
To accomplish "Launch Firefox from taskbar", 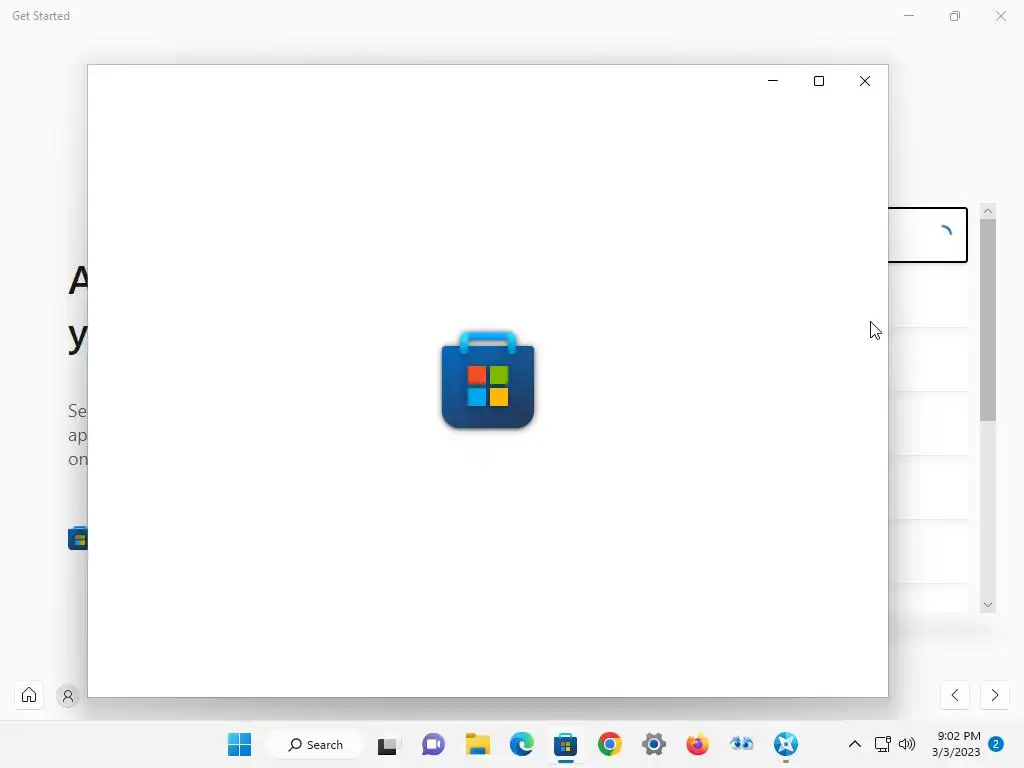I will point(697,744).
